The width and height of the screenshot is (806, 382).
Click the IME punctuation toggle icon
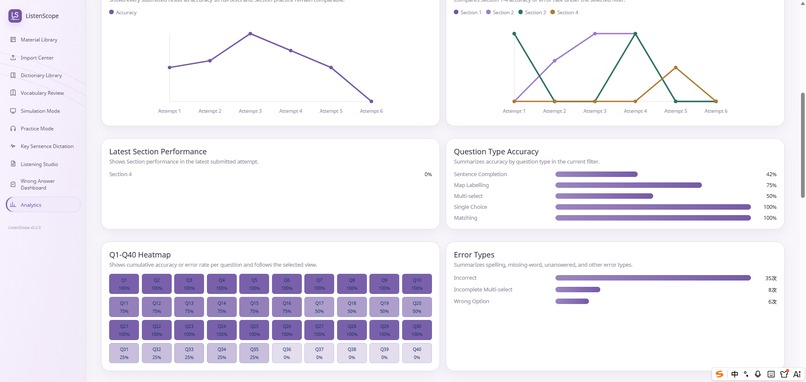[746, 374]
